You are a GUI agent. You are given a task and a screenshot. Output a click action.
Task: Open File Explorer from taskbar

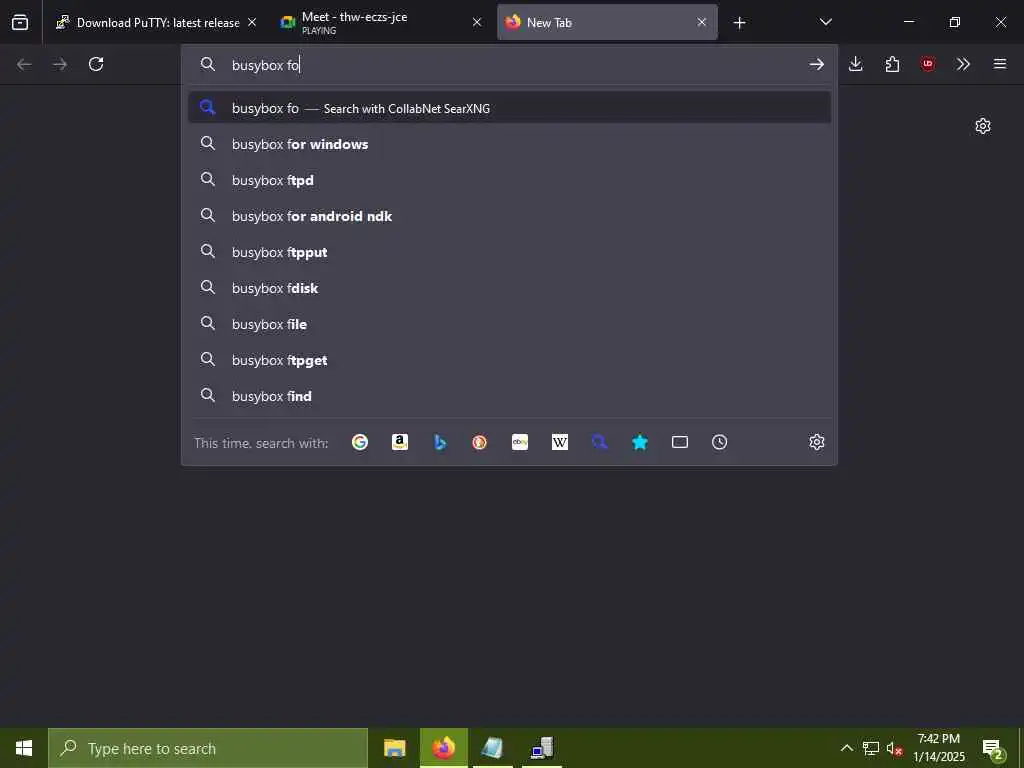pos(394,748)
